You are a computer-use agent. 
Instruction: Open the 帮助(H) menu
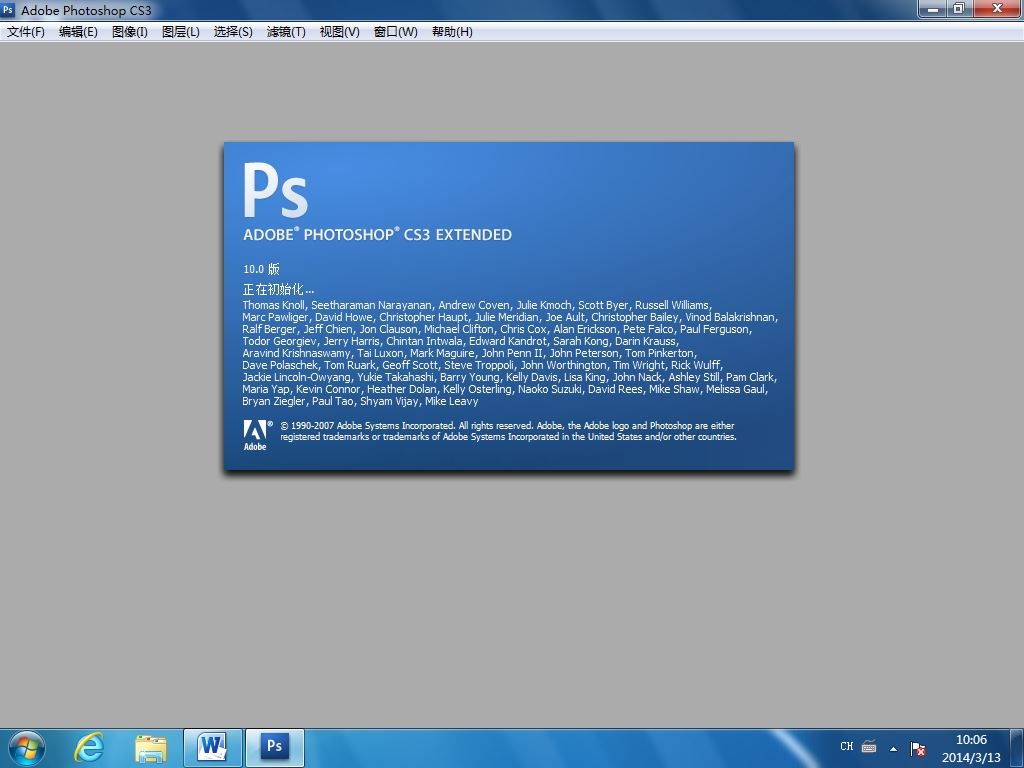click(452, 32)
